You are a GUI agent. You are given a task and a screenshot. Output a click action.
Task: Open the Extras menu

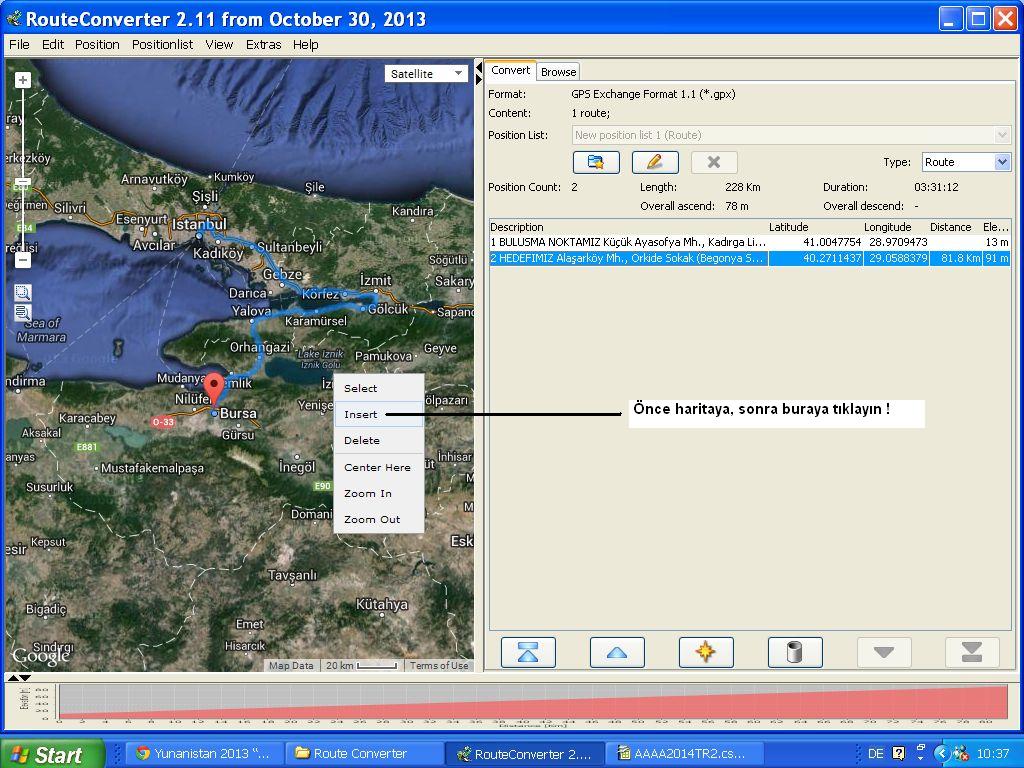point(262,44)
